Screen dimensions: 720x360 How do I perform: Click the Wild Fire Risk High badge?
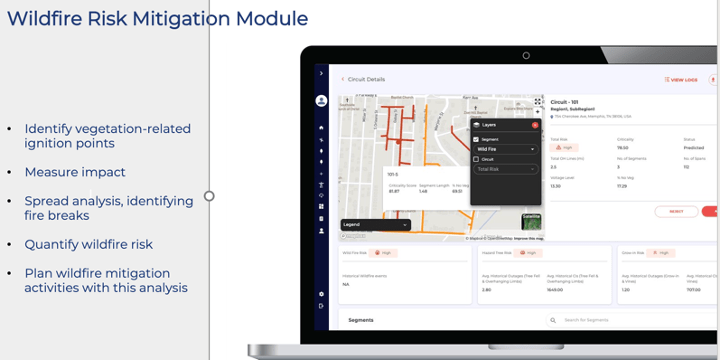click(x=383, y=253)
